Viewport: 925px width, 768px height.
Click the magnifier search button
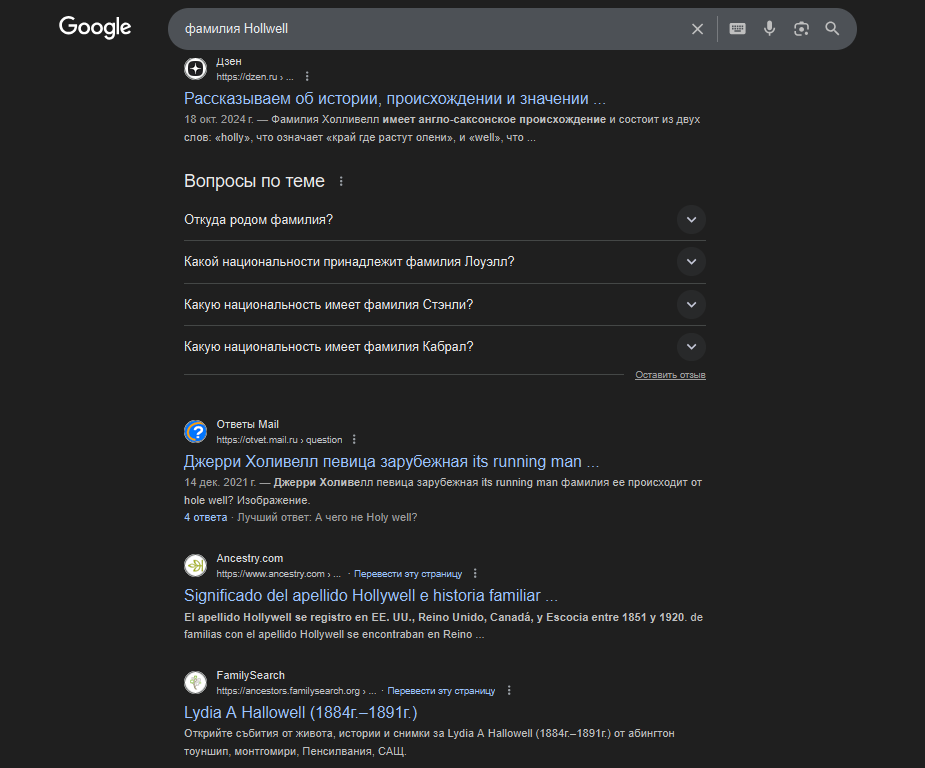point(832,29)
